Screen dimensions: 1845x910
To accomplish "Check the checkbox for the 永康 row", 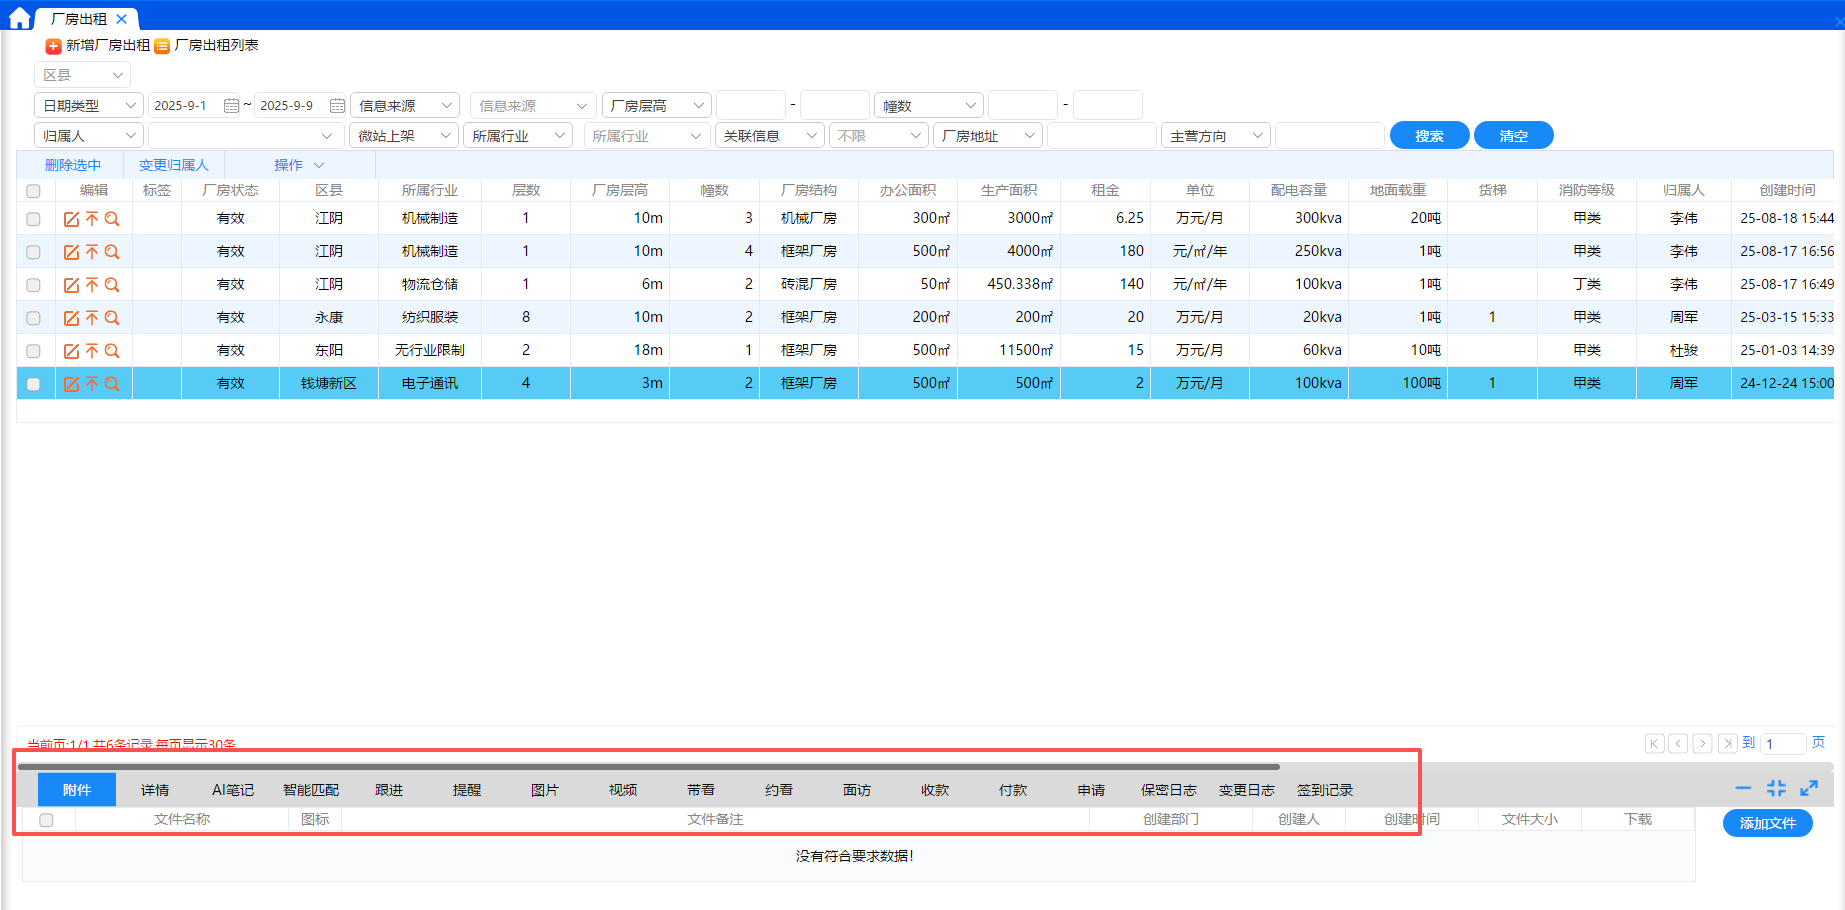I will point(33,318).
